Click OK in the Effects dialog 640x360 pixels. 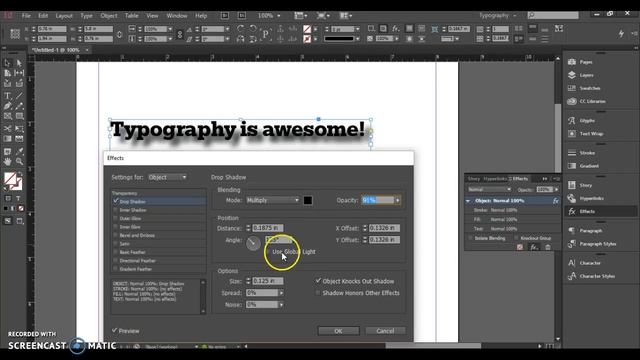[338, 331]
